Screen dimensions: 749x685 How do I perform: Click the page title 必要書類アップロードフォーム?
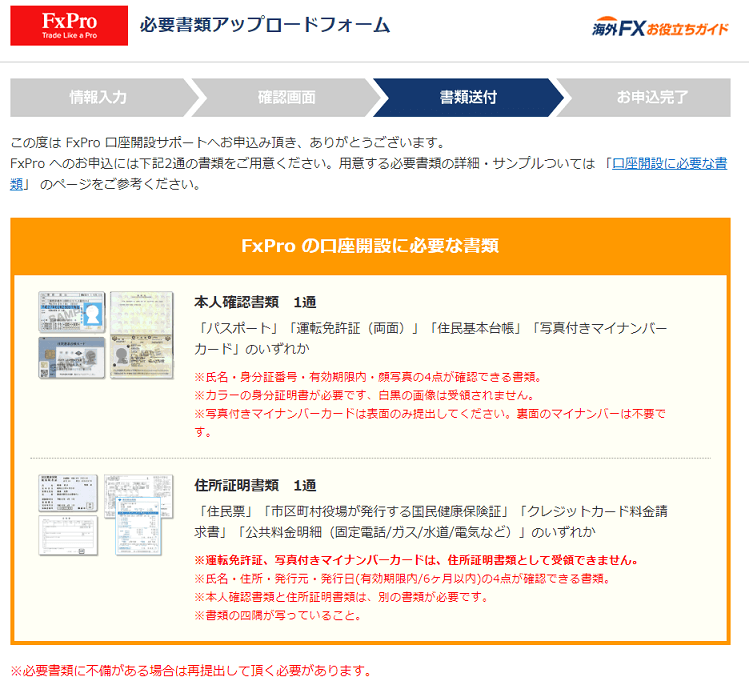[265, 25]
